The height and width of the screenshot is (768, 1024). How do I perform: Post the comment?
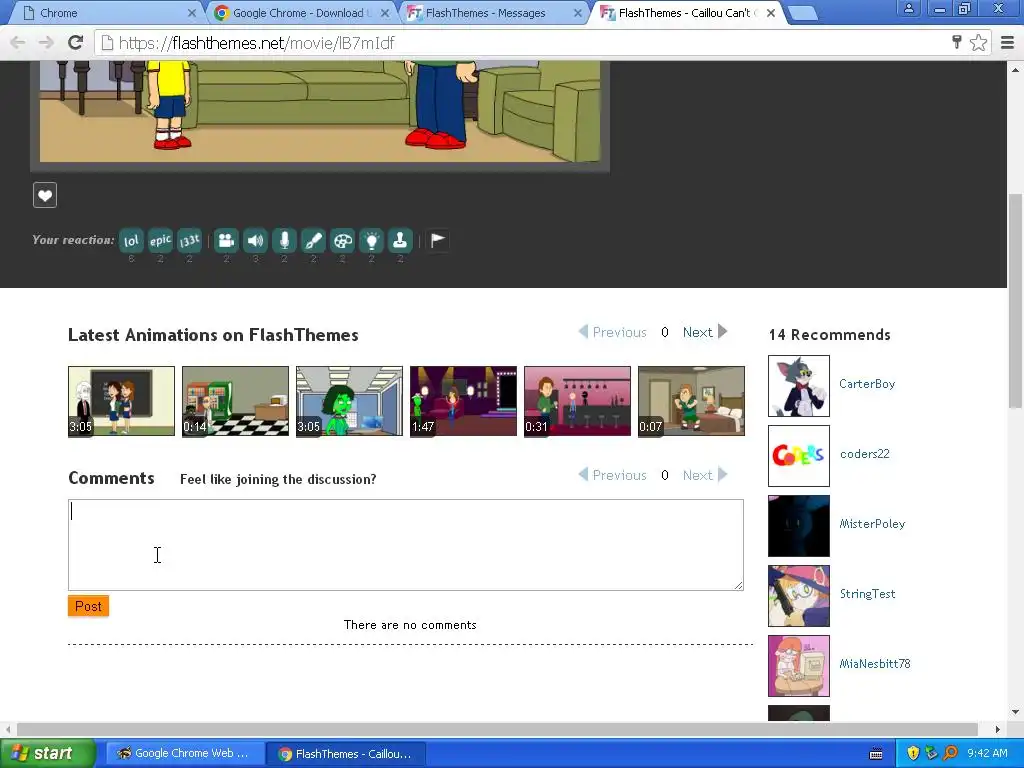point(88,606)
